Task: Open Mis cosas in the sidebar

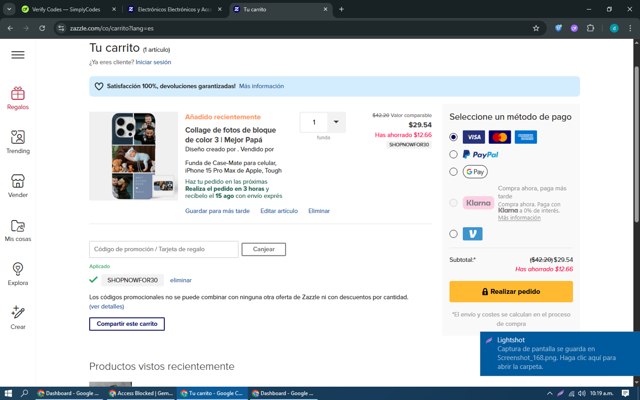Action: click(x=18, y=230)
